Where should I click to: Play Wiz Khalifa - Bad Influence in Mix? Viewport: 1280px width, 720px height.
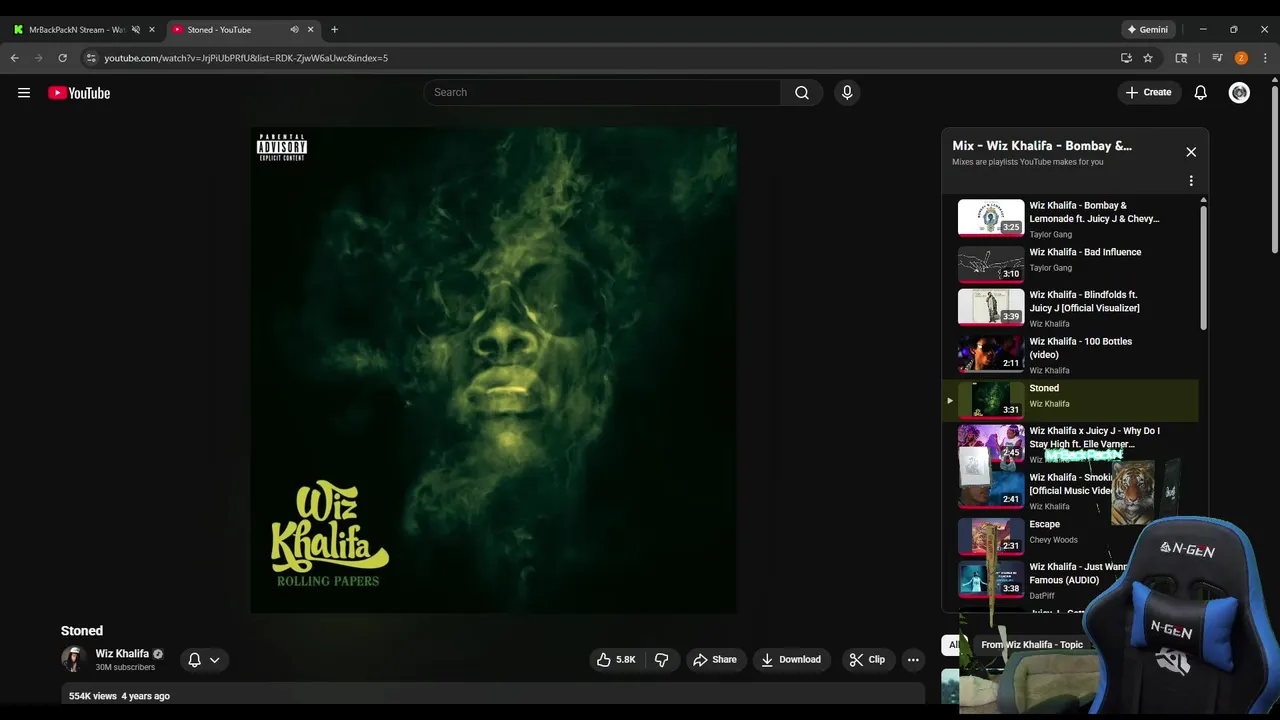(1070, 264)
